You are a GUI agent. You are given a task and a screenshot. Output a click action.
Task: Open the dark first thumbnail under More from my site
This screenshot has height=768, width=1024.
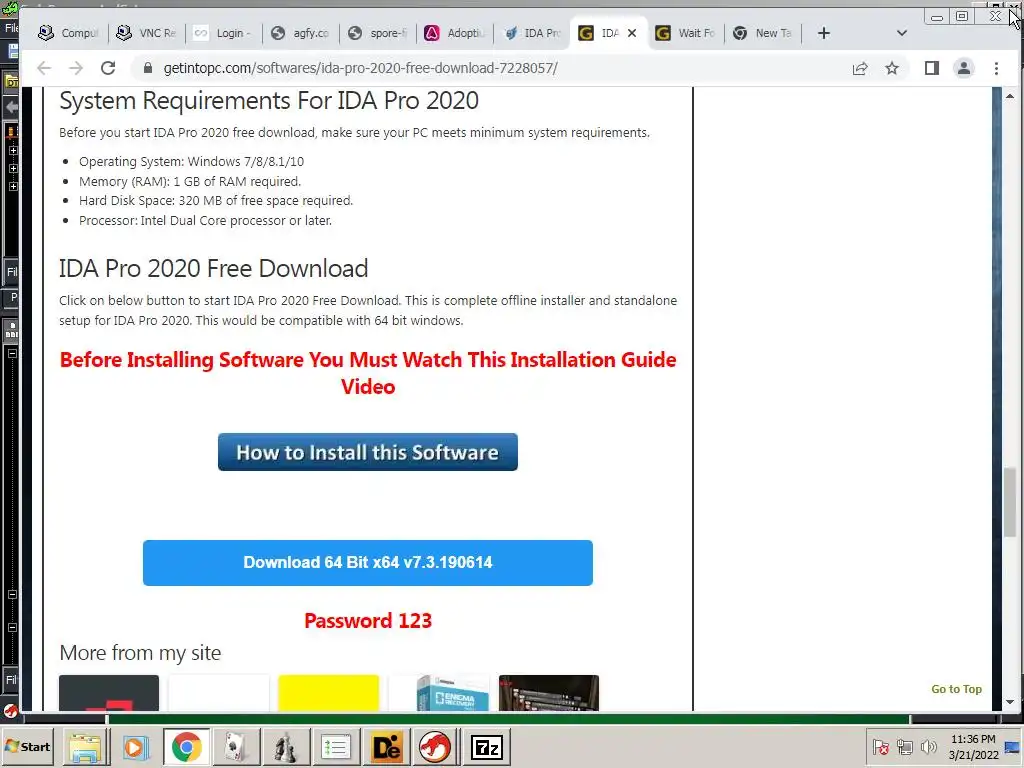coord(109,693)
